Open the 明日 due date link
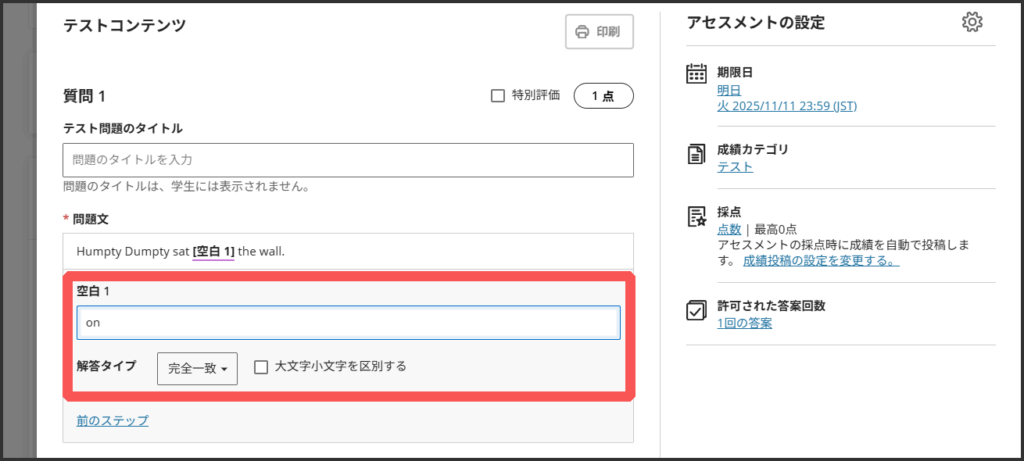Screen dimensions: 1024x461 (x=729, y=90)
